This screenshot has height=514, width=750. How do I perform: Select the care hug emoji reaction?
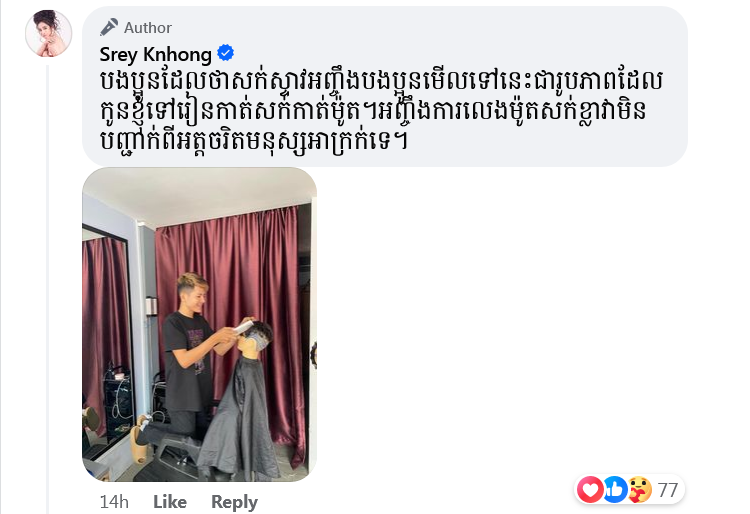tap(640, 490)
